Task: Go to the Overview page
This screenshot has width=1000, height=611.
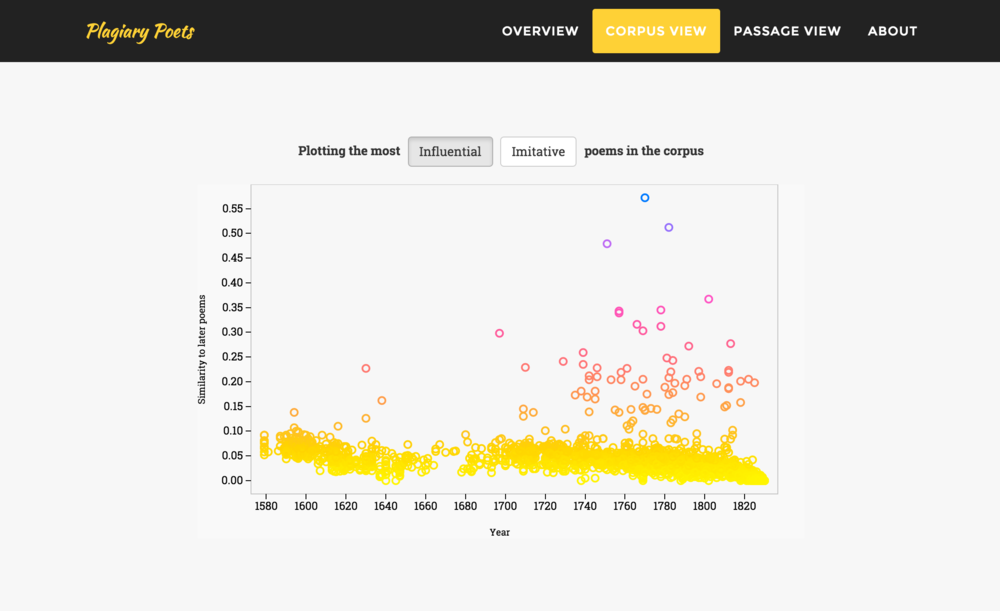Action: point(540,31)
